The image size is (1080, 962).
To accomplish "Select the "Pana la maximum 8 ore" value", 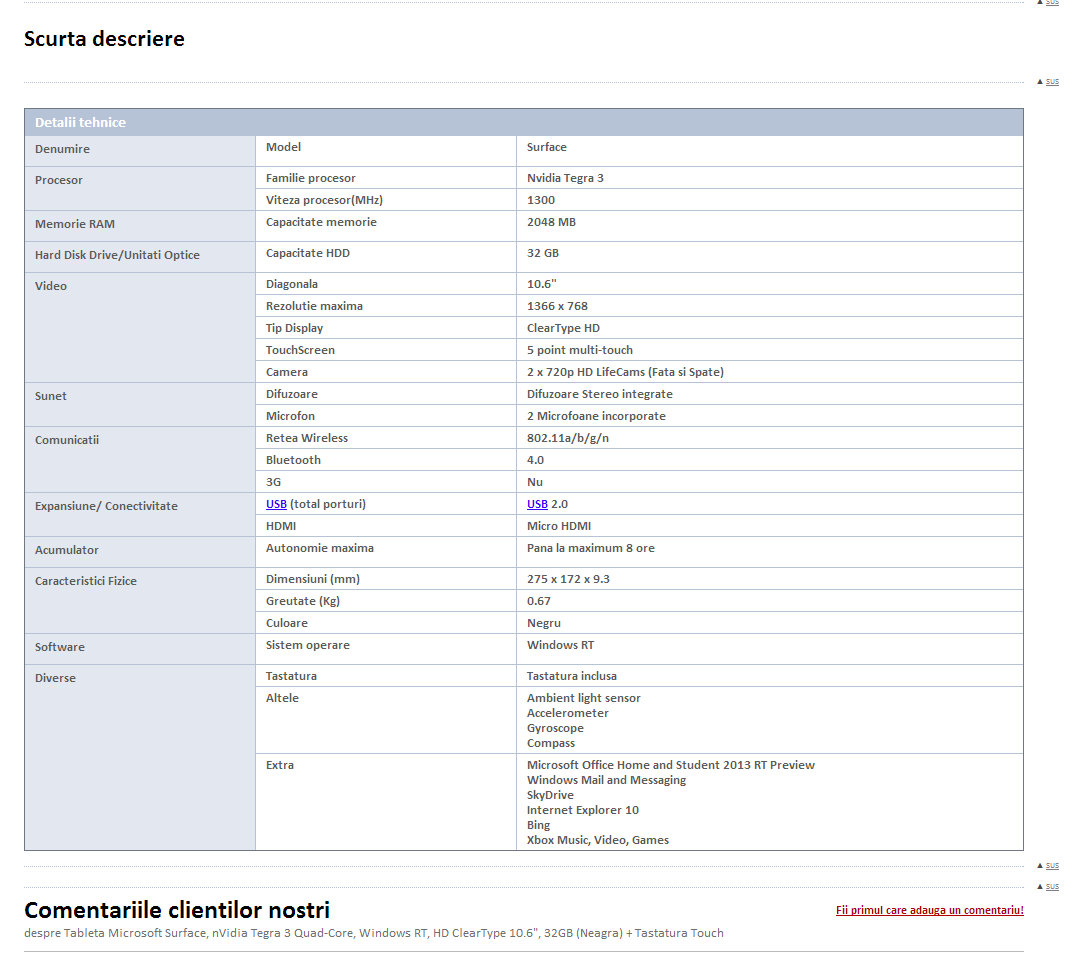I will (591, 548).
